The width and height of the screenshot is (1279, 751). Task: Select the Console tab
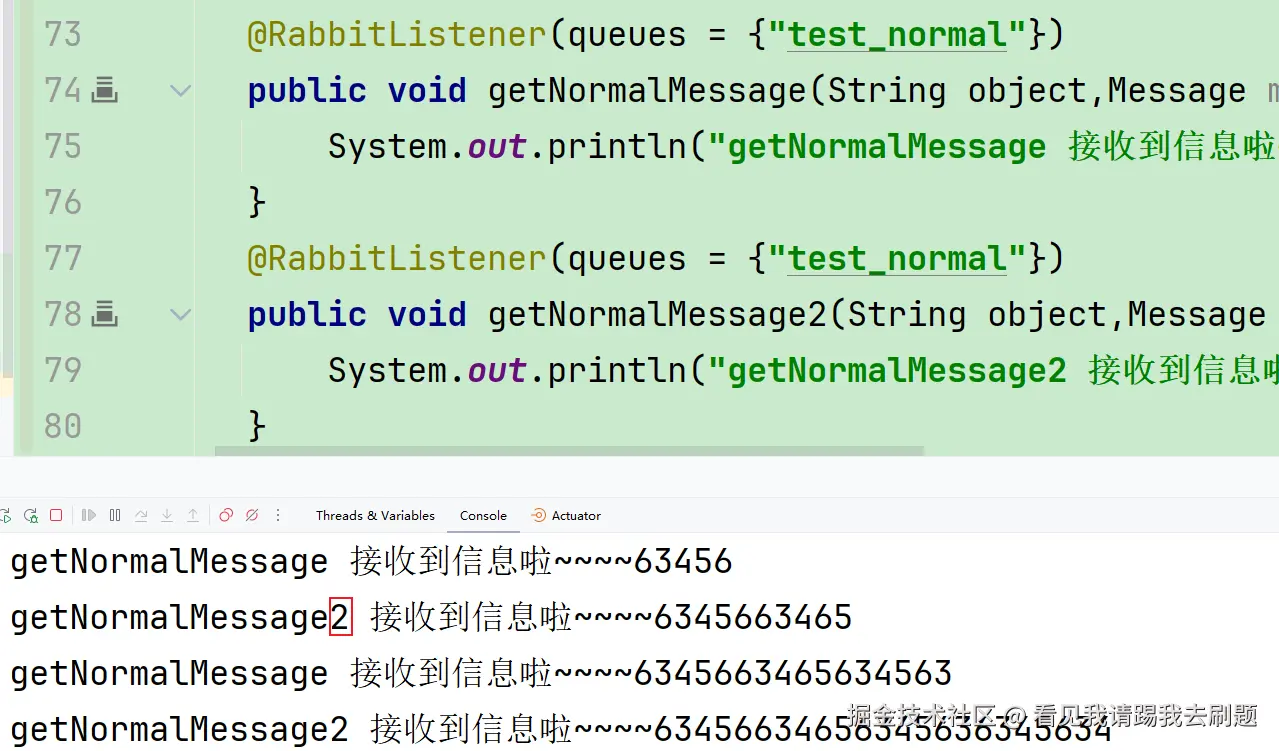(x=483, y=516)
